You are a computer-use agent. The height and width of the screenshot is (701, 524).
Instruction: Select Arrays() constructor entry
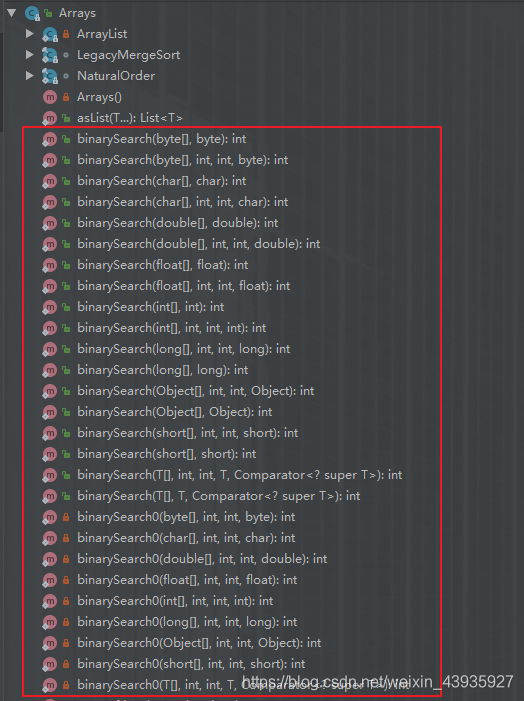tap(99, 97)
